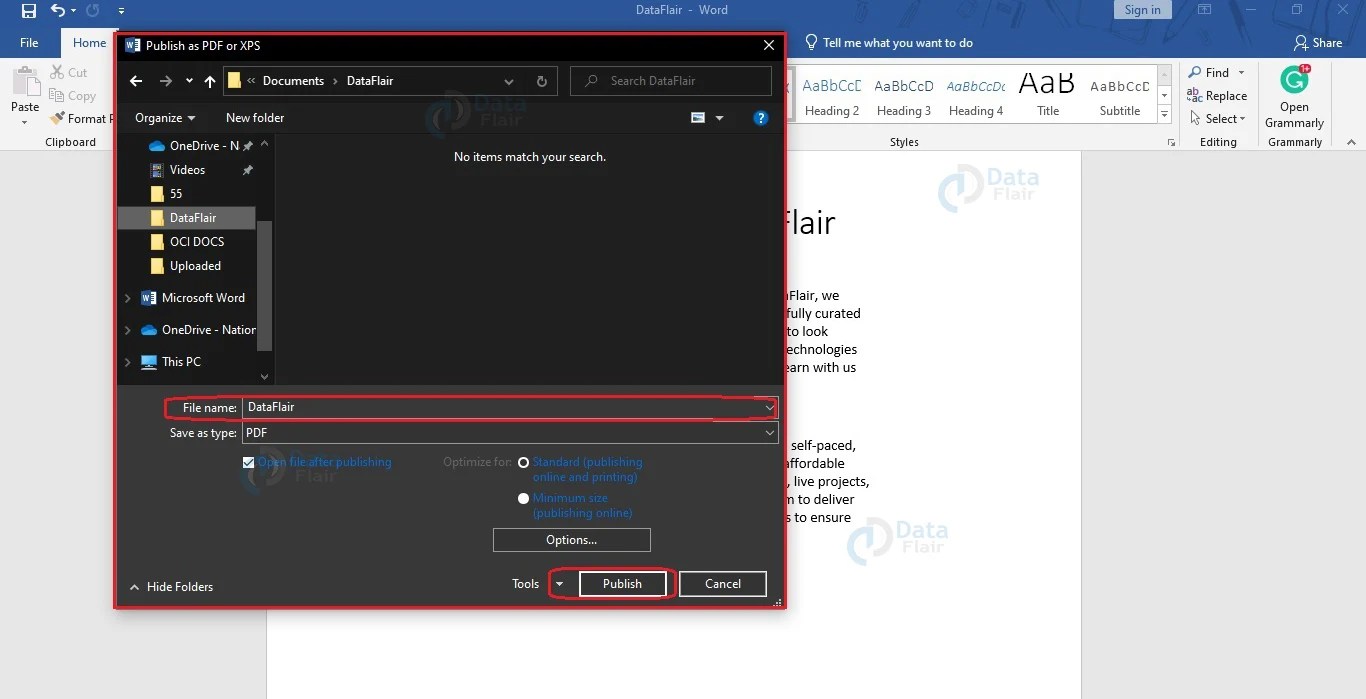
Task: Click the New folder button
Action: point(255,117)
